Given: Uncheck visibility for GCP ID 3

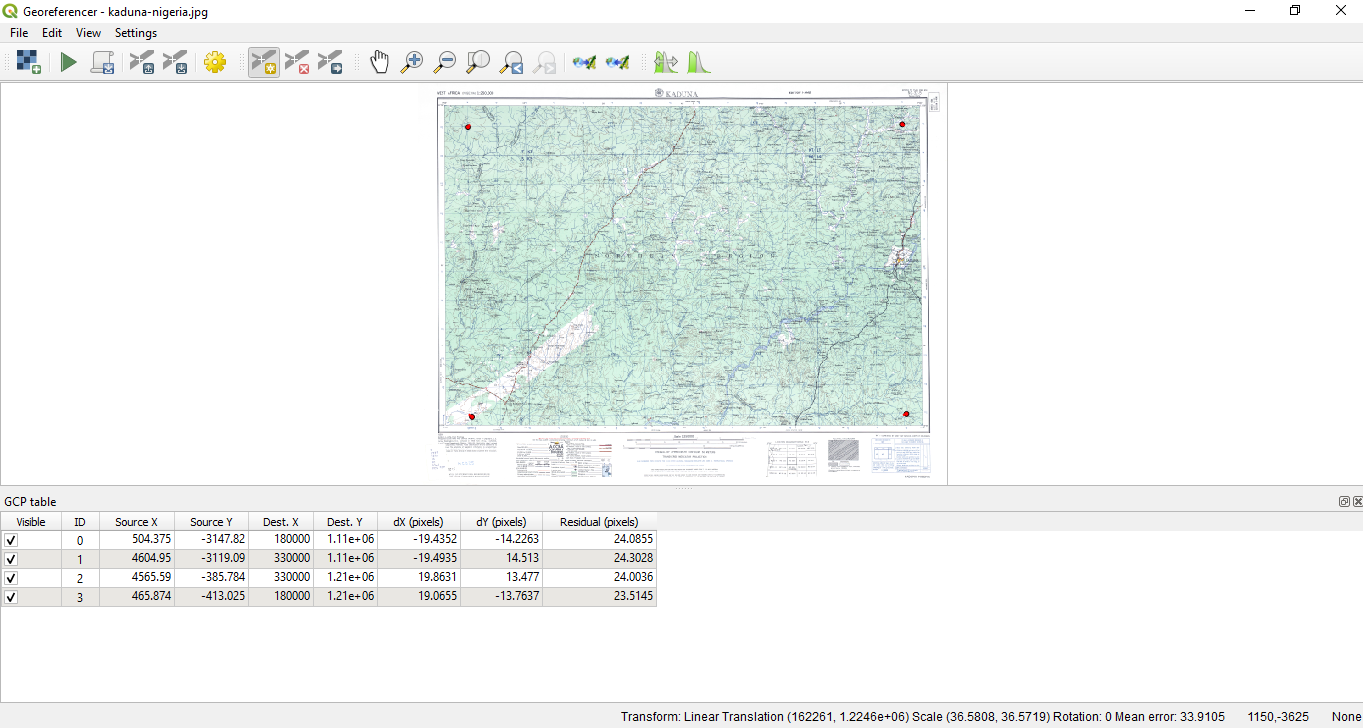Looking at the screenshot, I should 11,597.
